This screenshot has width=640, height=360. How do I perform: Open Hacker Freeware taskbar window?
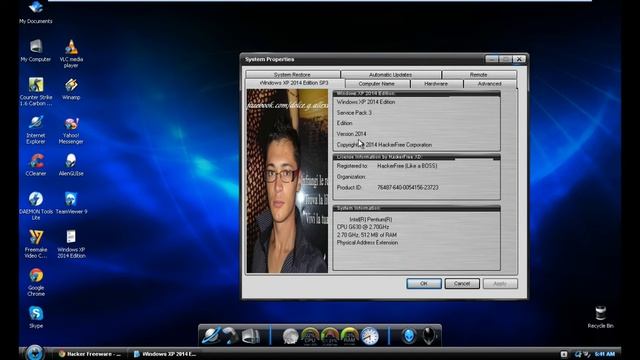point(90,354)
